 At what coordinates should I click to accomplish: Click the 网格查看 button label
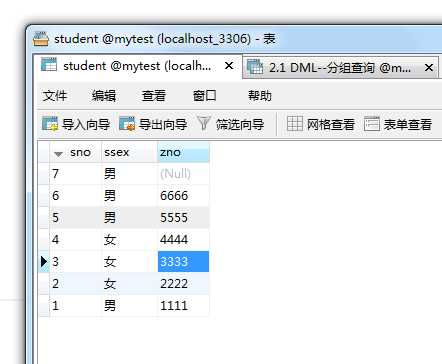[x=331, y=124]
